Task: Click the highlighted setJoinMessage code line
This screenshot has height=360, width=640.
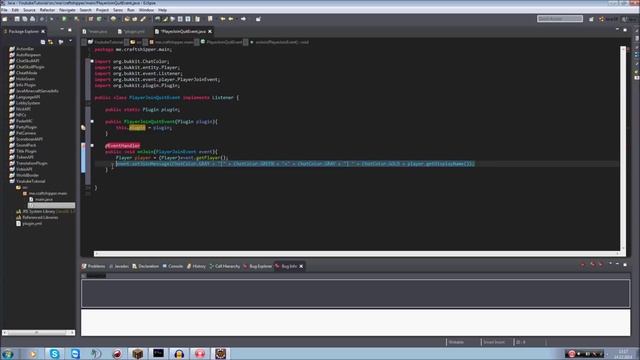Action: pos(295,164)
